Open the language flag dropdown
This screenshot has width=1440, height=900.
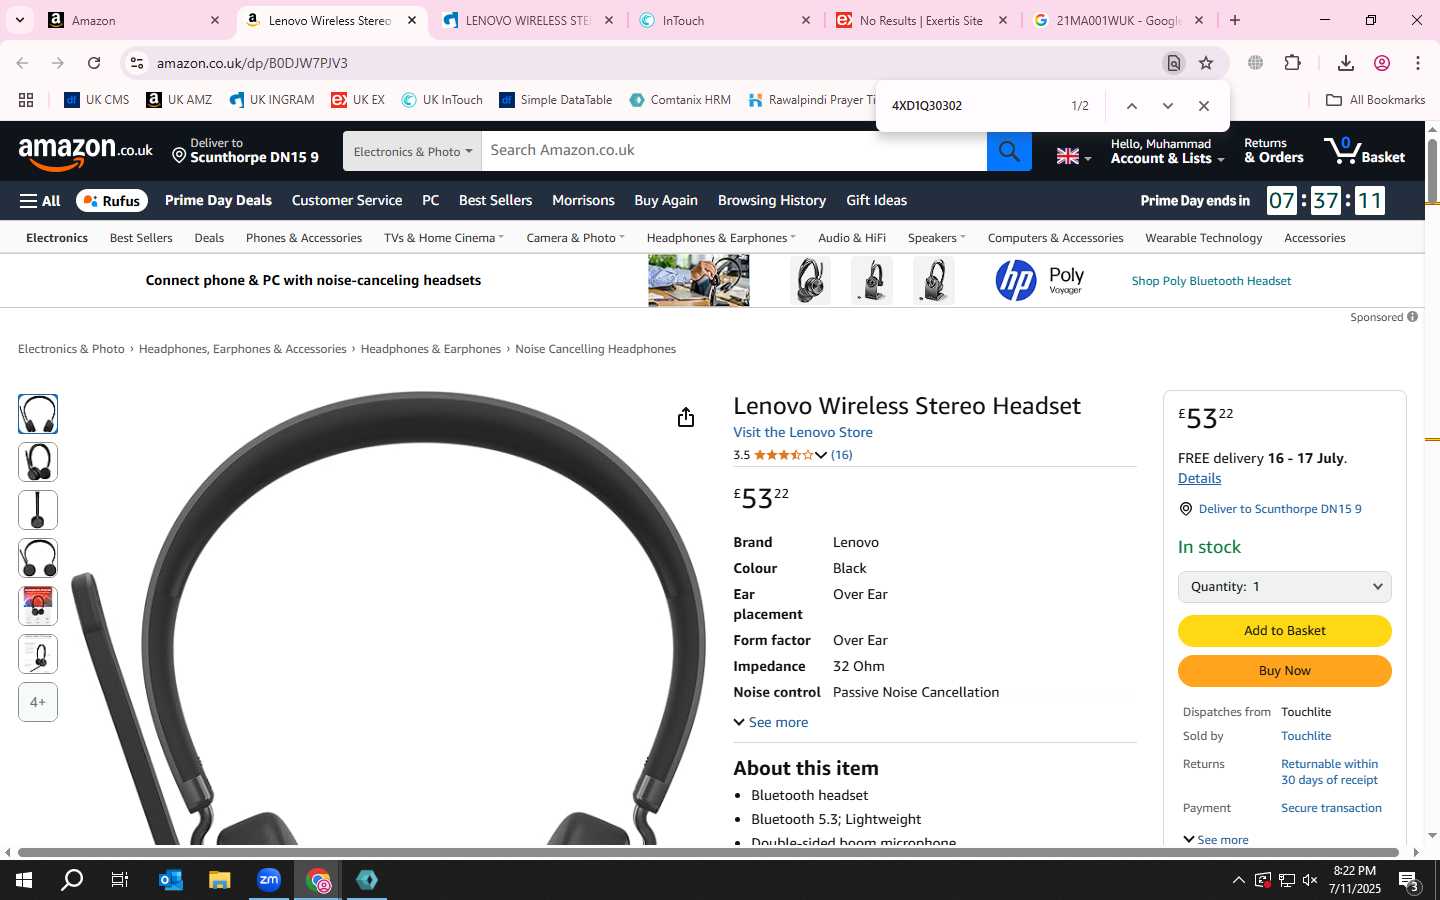pyautogui.click(x=1074, y=156)
